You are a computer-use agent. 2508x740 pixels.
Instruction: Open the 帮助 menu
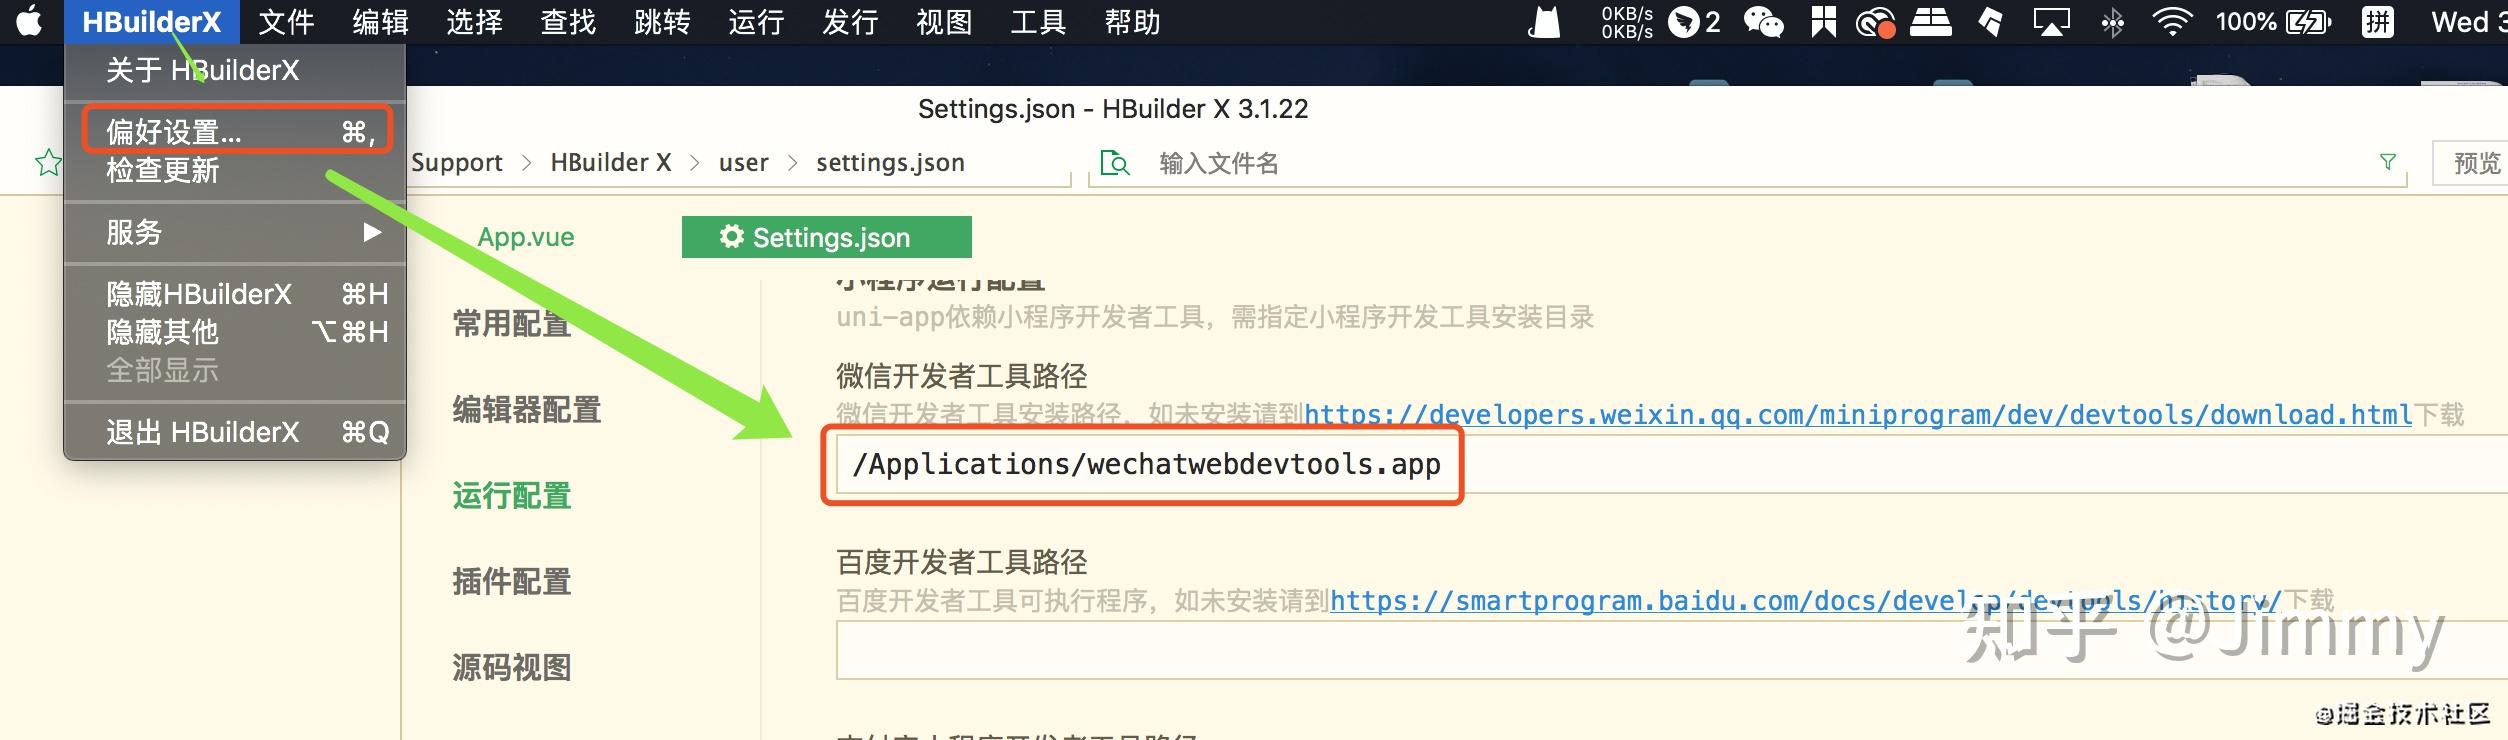pyautogui.click(x=1132, y=22)
